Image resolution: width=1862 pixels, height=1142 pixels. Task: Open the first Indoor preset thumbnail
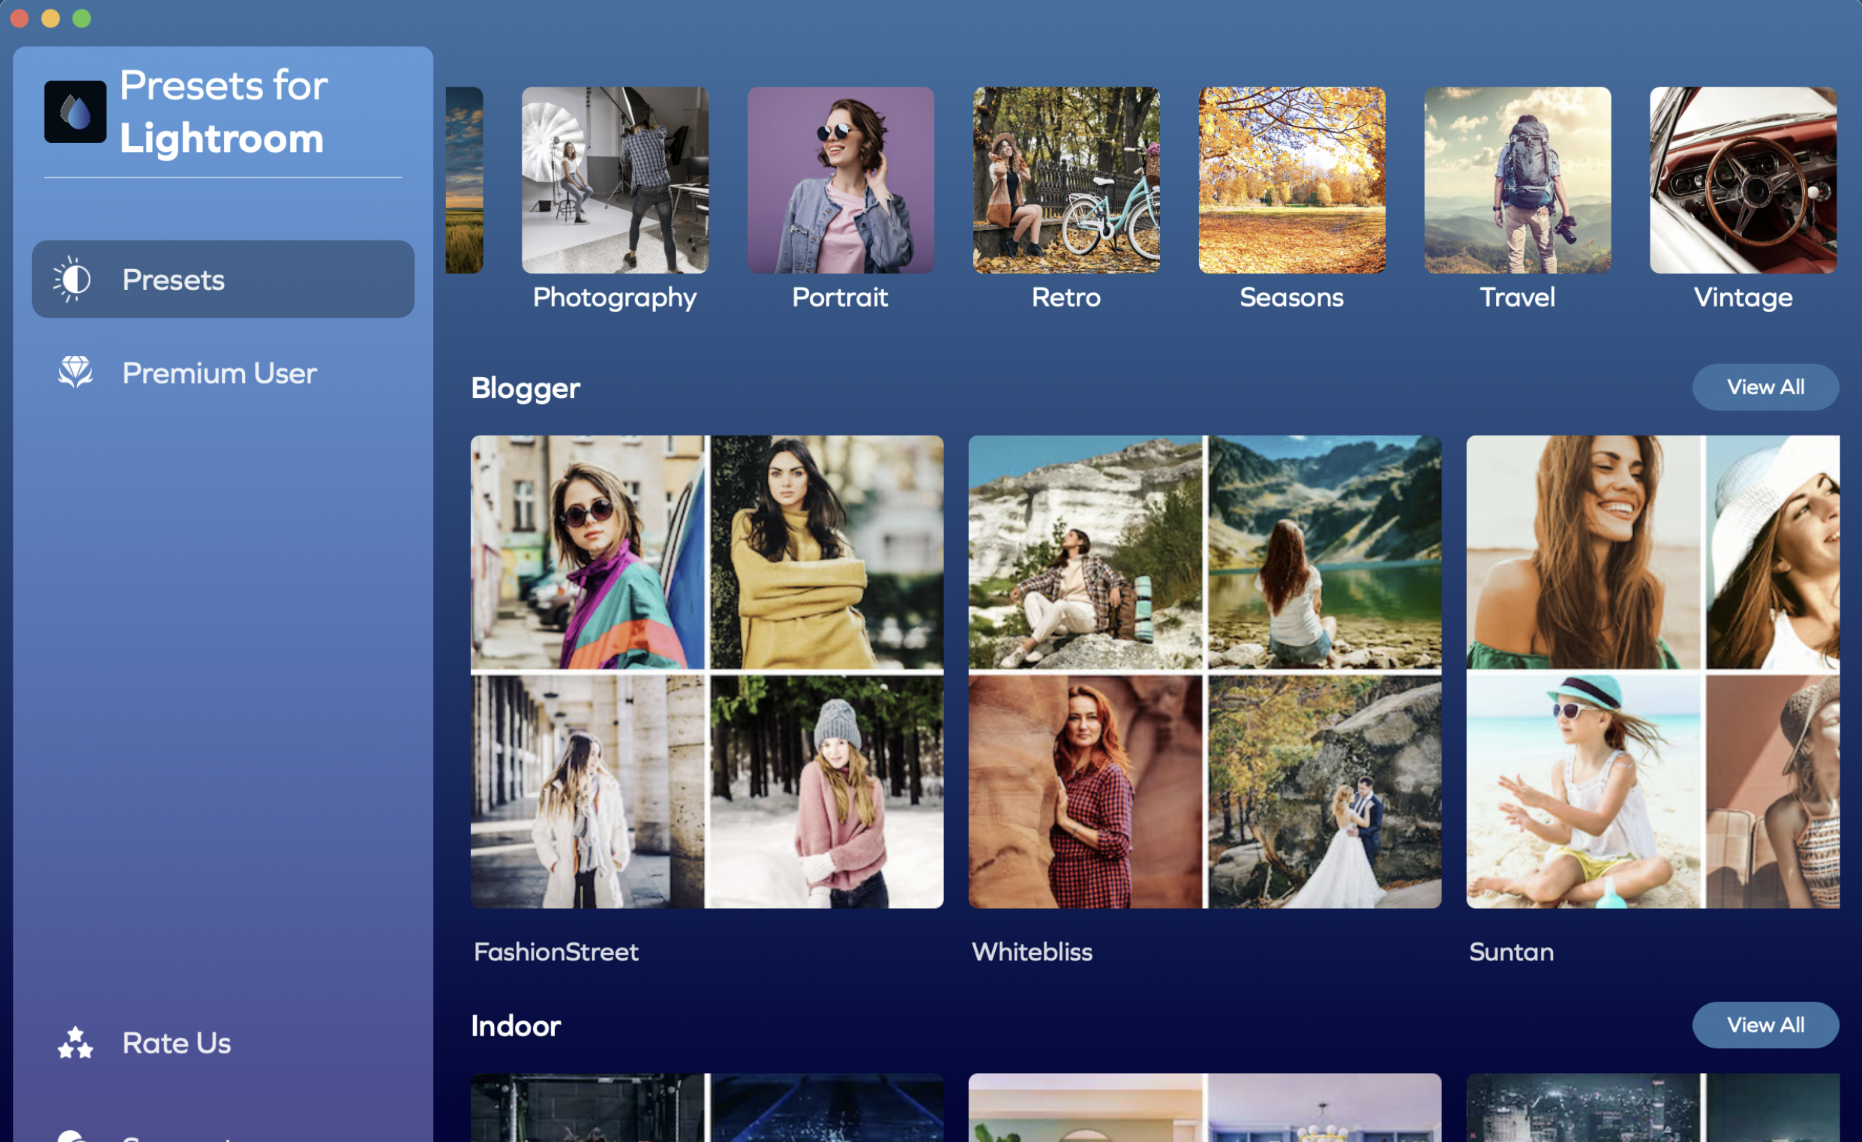(x=707, y=1108)
